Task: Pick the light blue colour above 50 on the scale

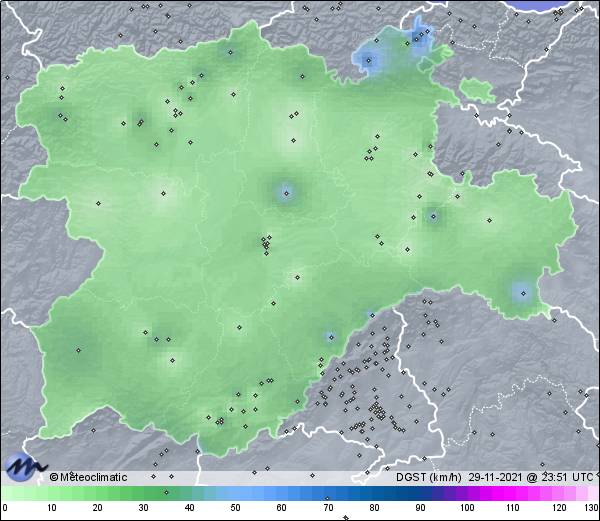Action: [236, 493]
